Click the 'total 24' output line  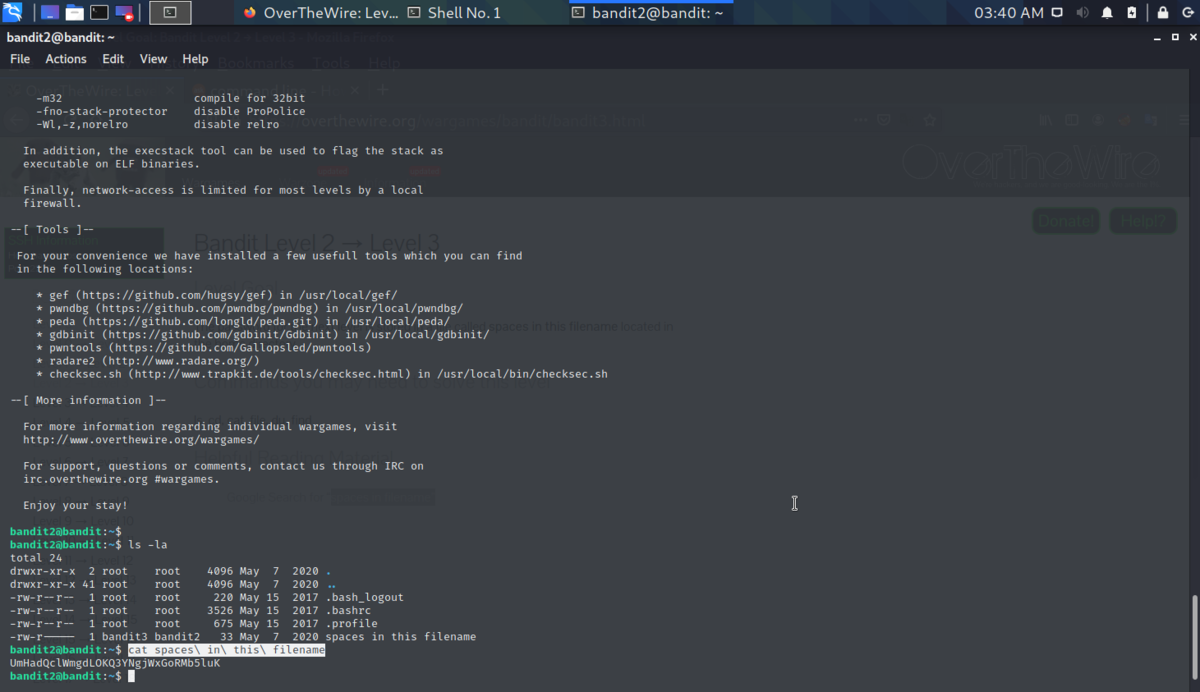tap(36, 558)
